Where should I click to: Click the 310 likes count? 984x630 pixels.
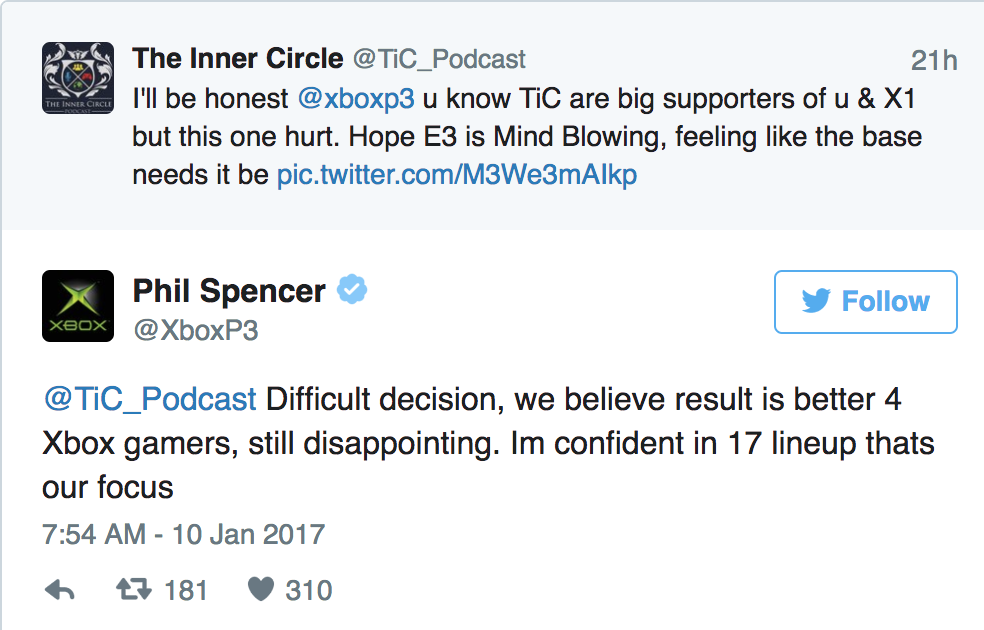(x=308, y=591)
